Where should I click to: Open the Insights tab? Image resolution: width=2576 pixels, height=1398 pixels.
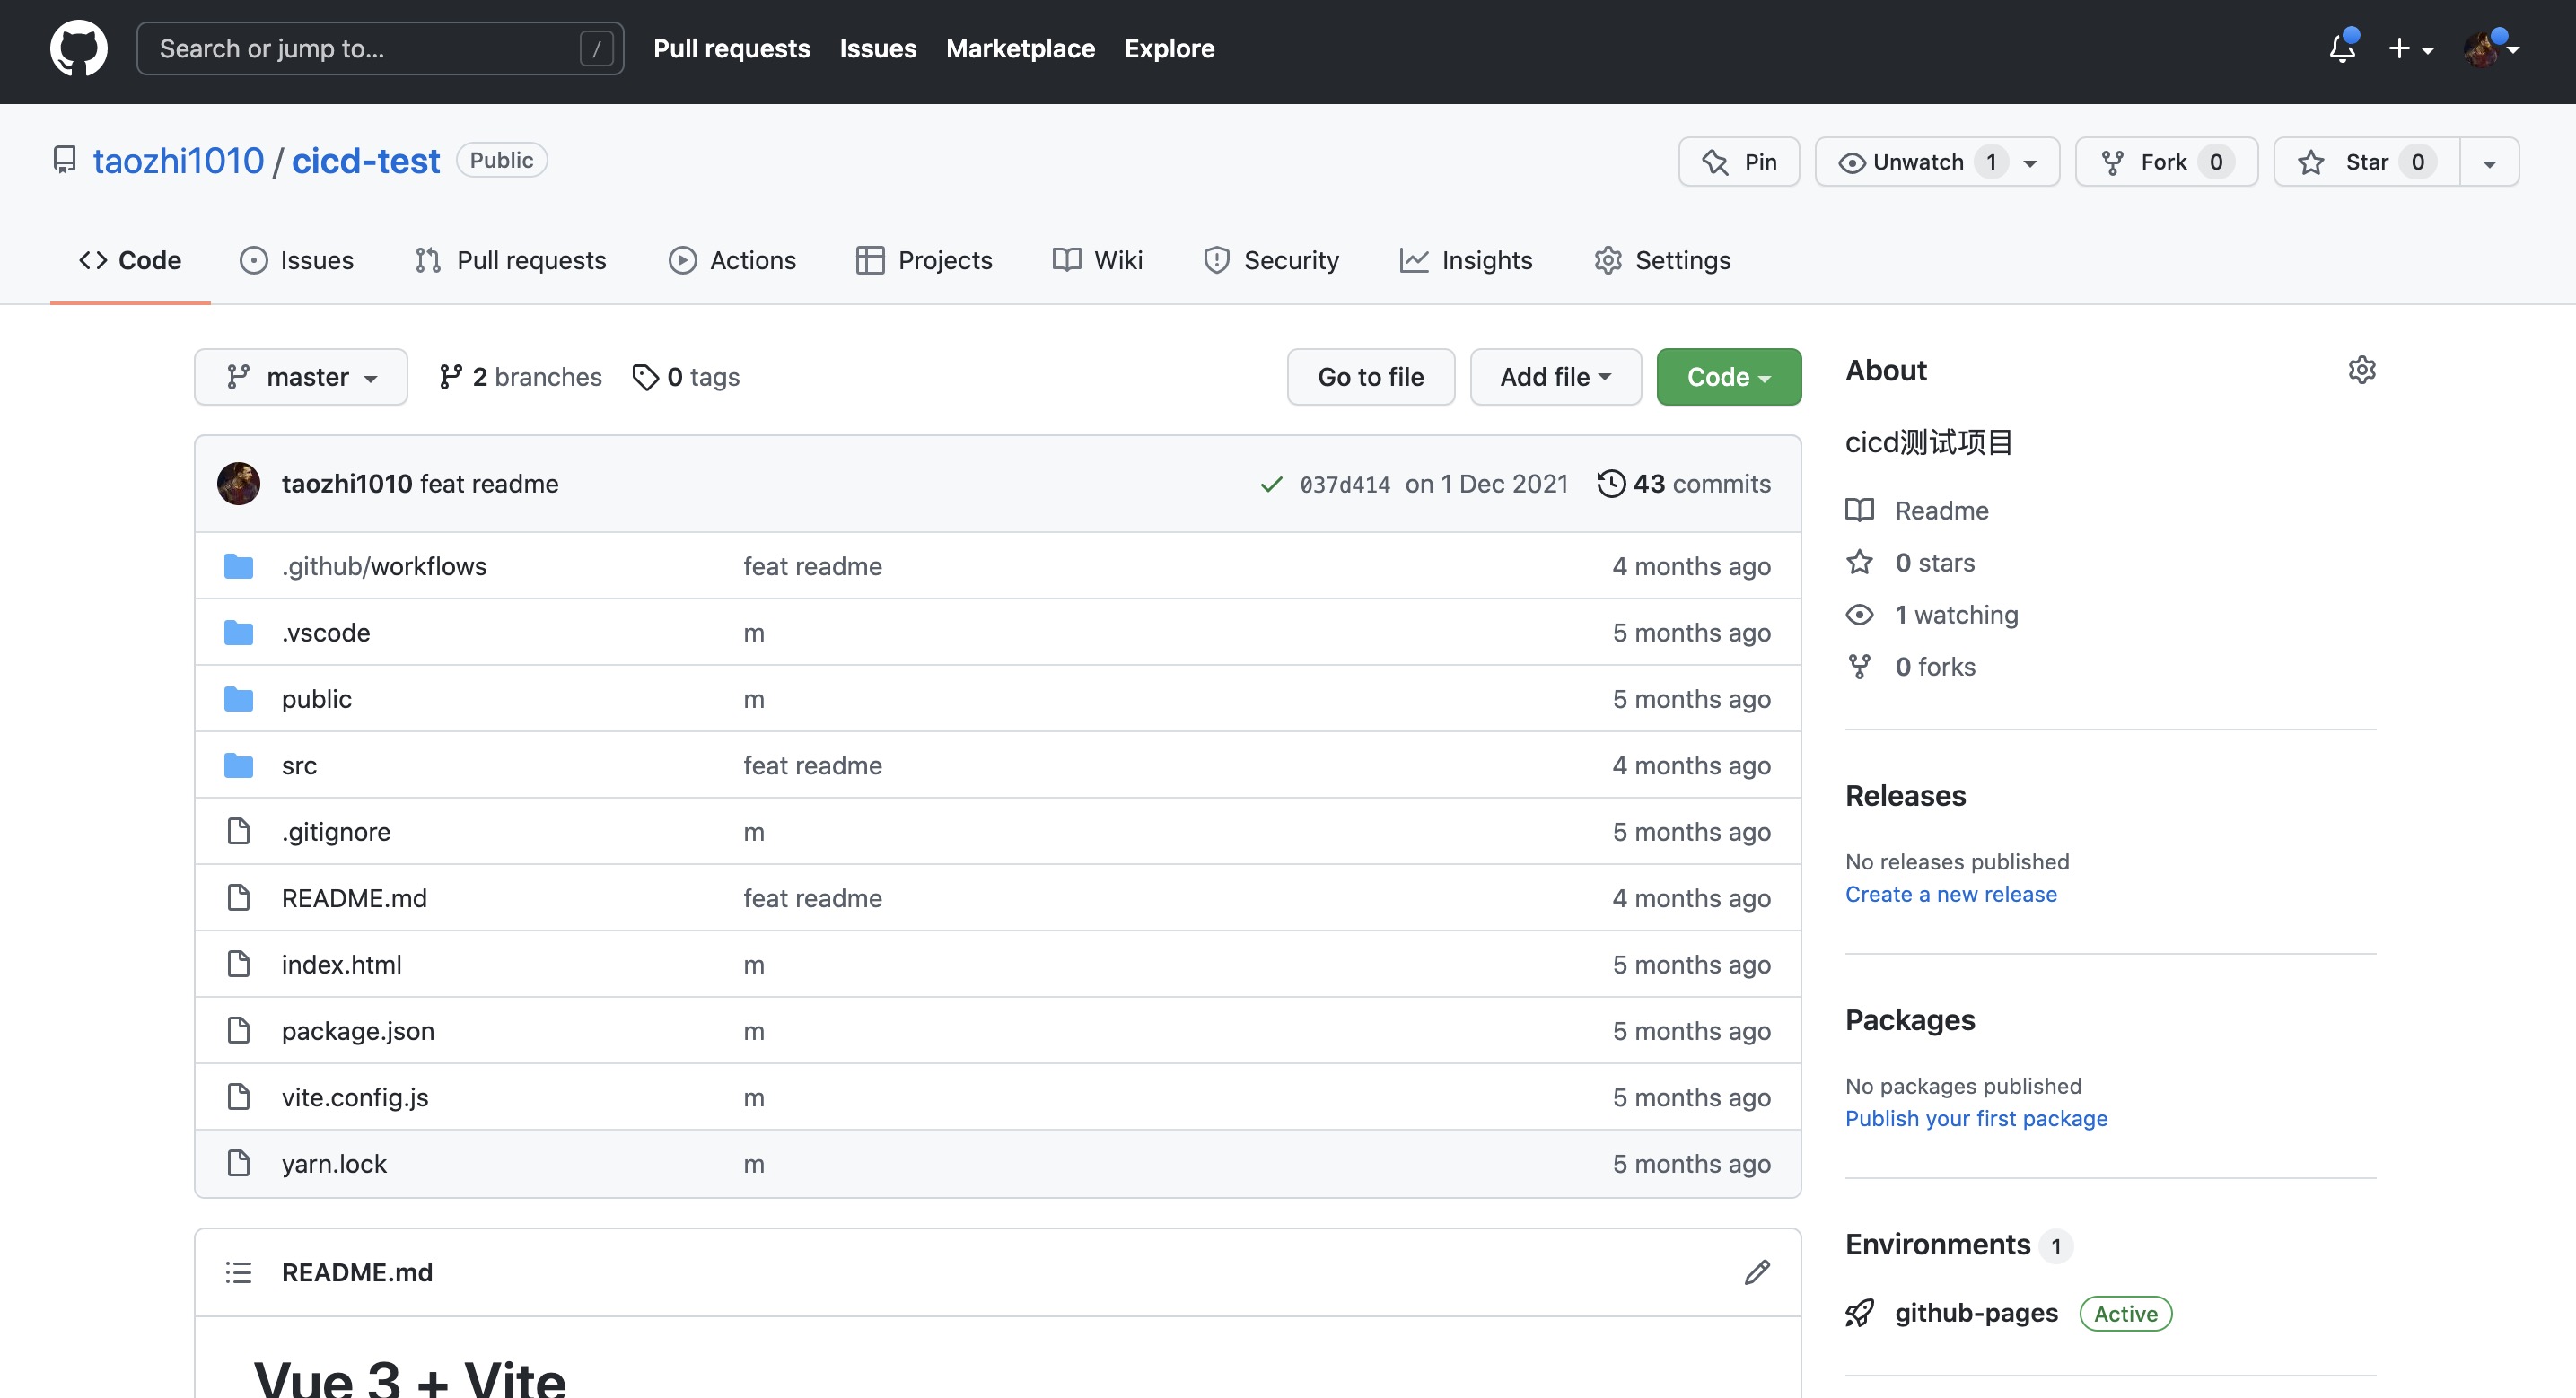(1466, 261)
